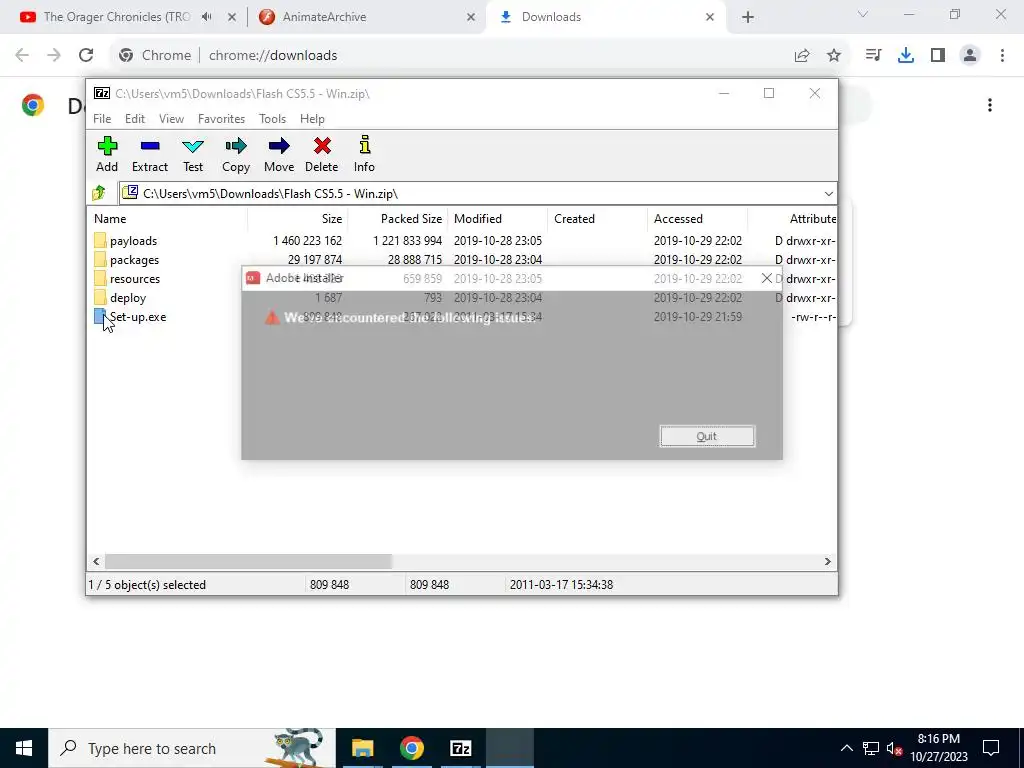
Task: Close the Adobe Installer dialog
Action: point(767,278)
